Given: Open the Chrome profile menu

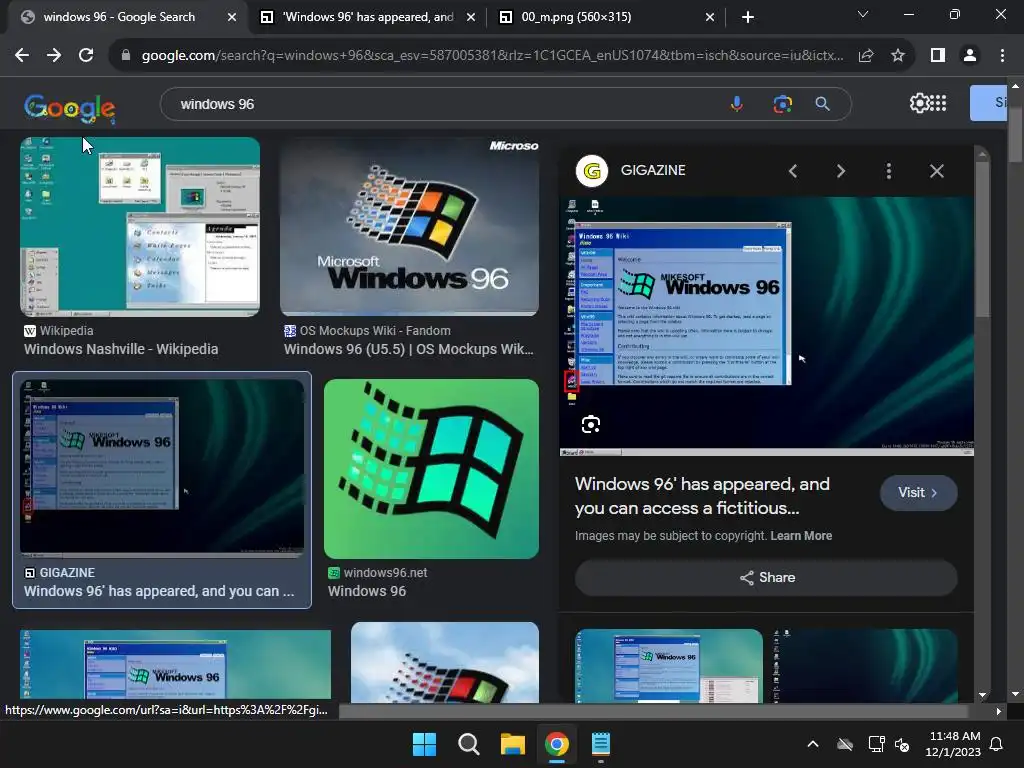Looking at the screenshot, I should [x=970, y=56].
